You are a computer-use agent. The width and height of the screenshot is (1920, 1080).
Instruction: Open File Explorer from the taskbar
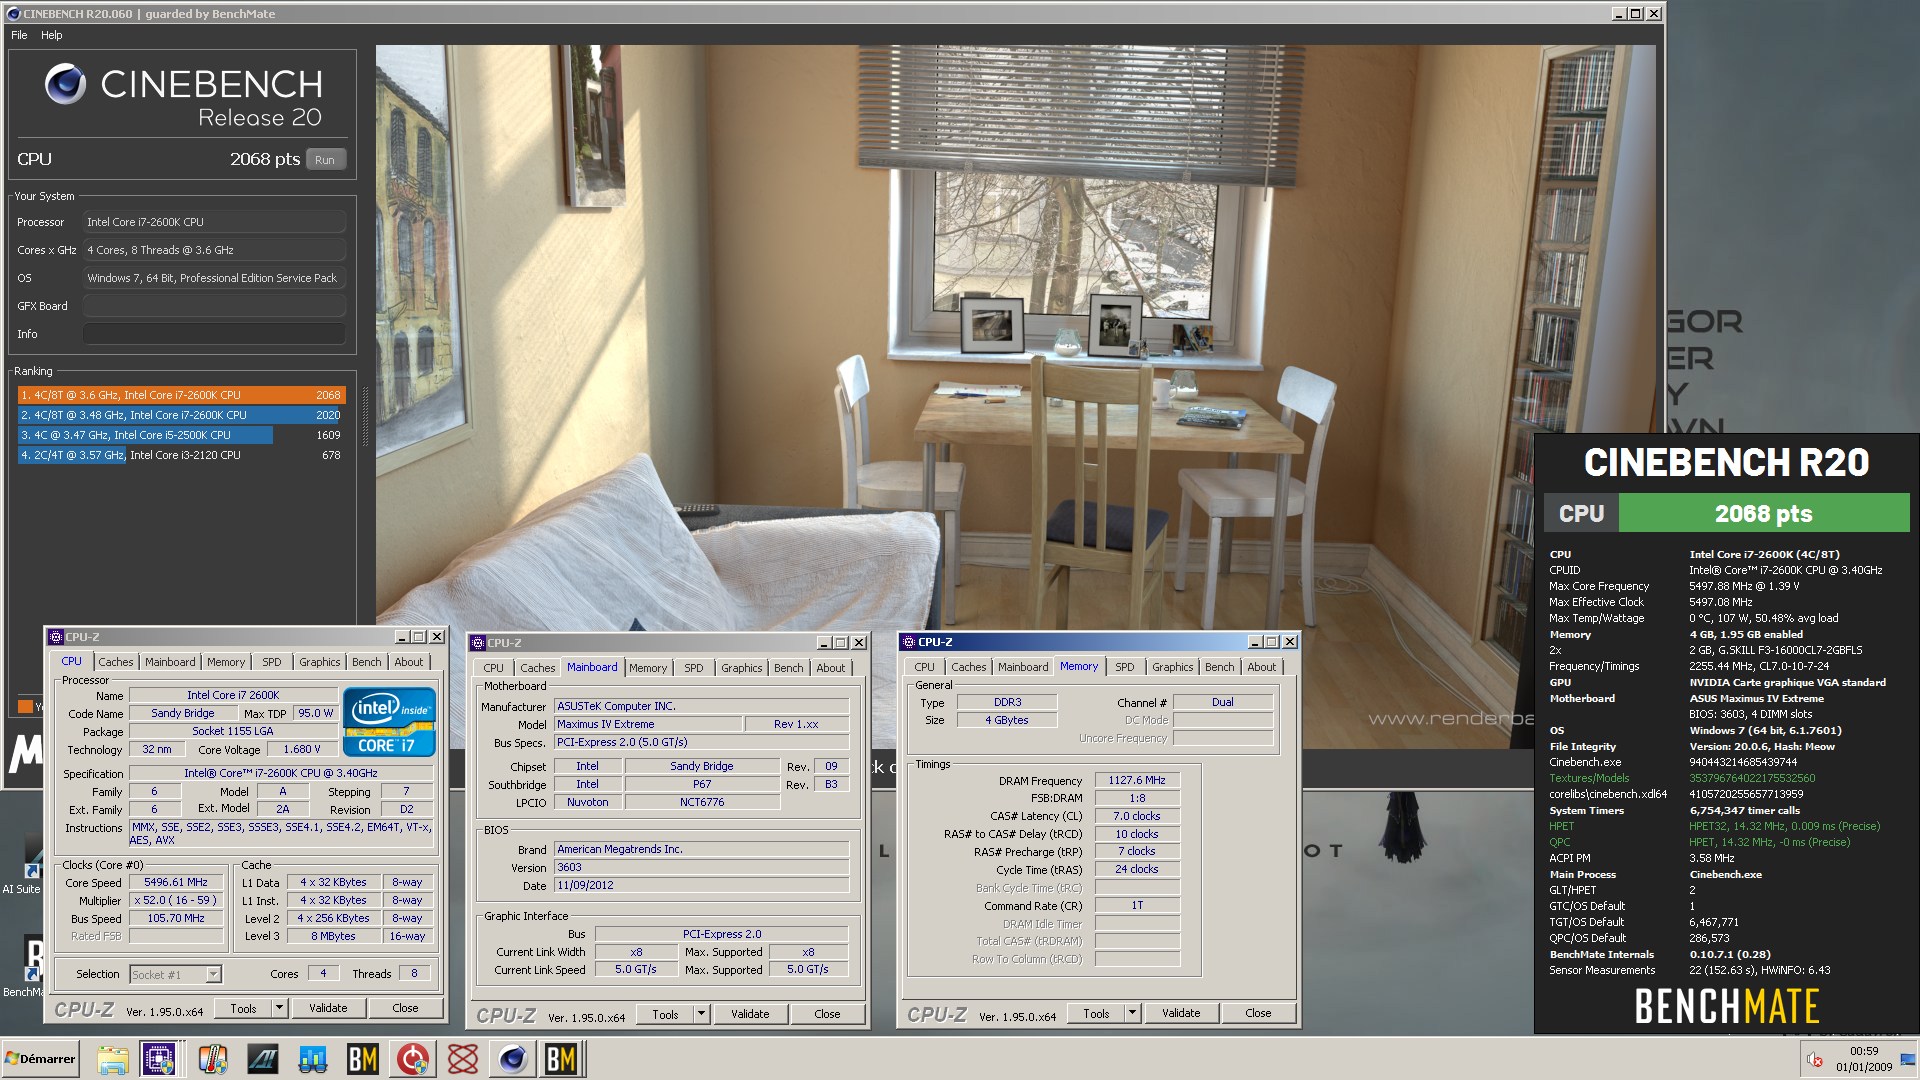click(112, 1059)
